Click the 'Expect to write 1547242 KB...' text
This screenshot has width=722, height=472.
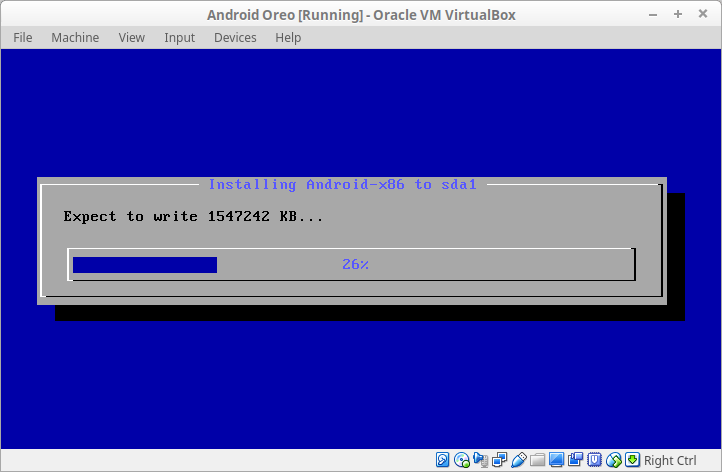tap(193, 216)
